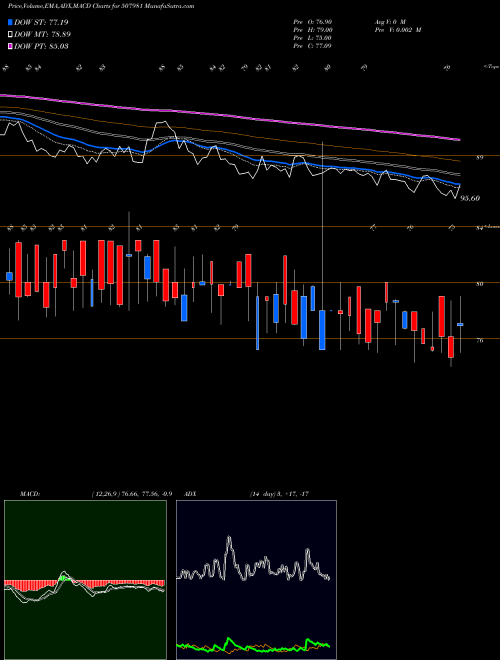This screenshot has height=660, width=500.
Task: Click the last line value label ending in .60
Action: [x=470, y=198]
